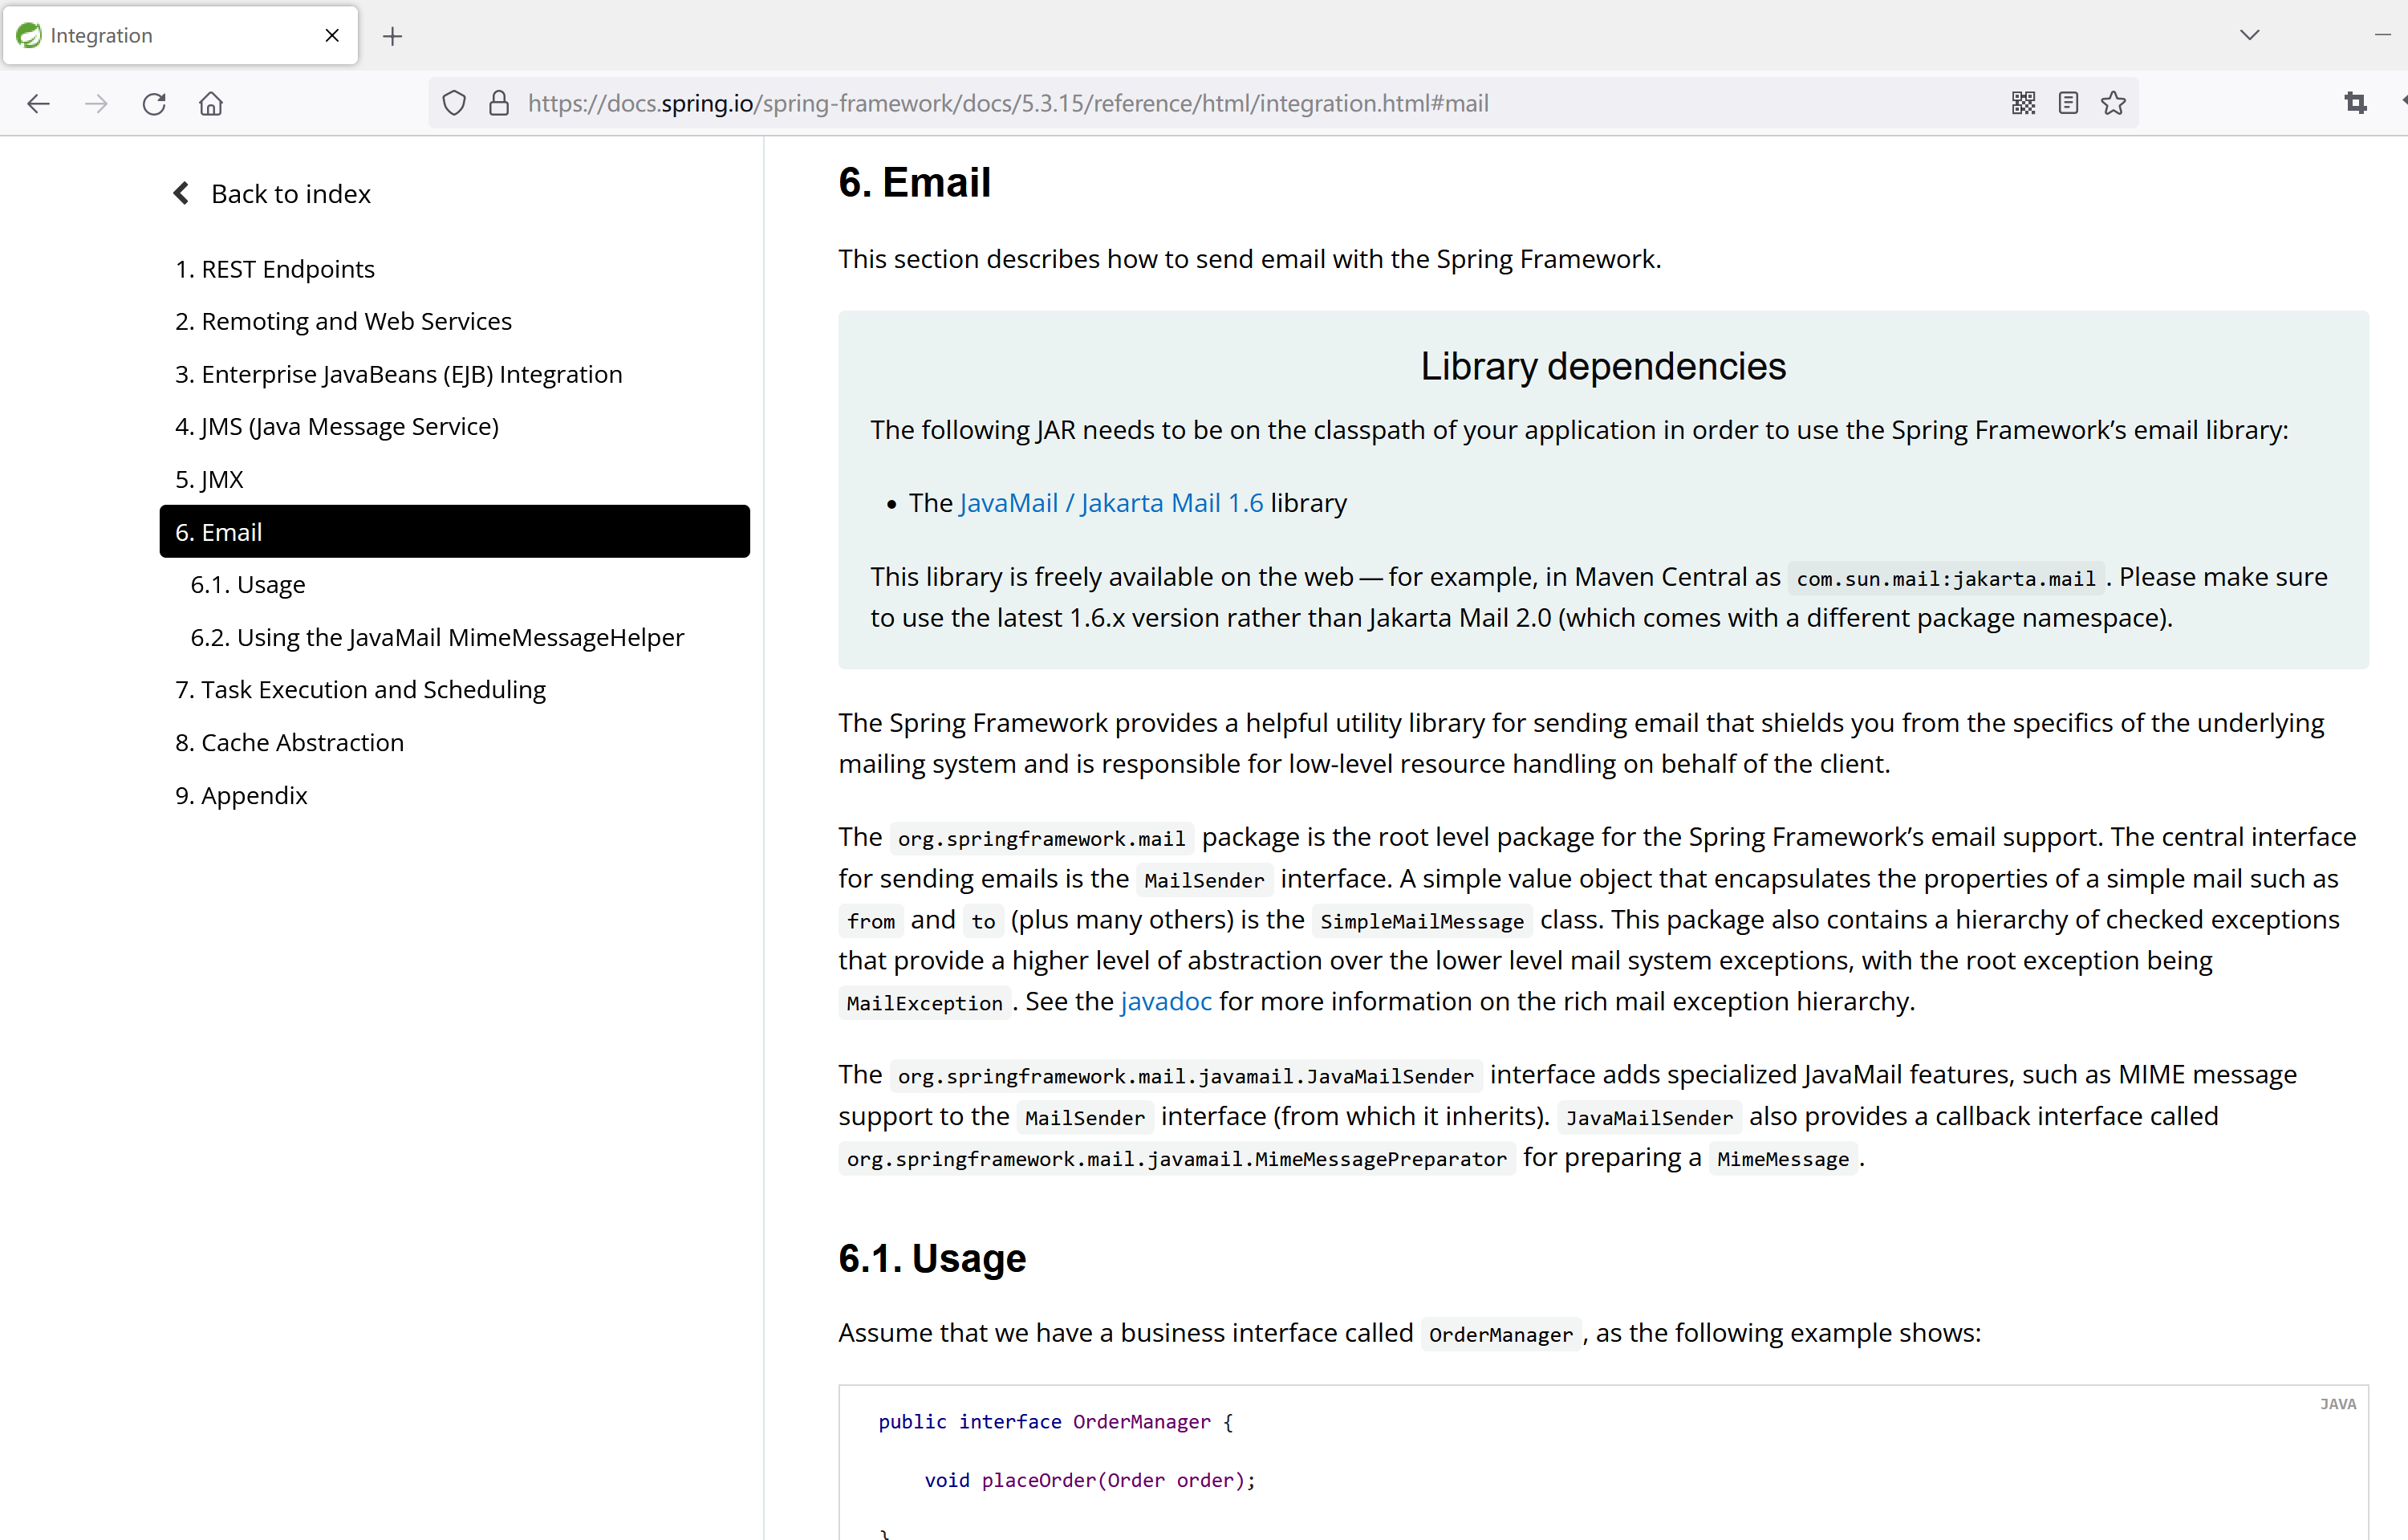Click the left chevron beside Back to index
2408x1540 pixels.
click(181, 192)
